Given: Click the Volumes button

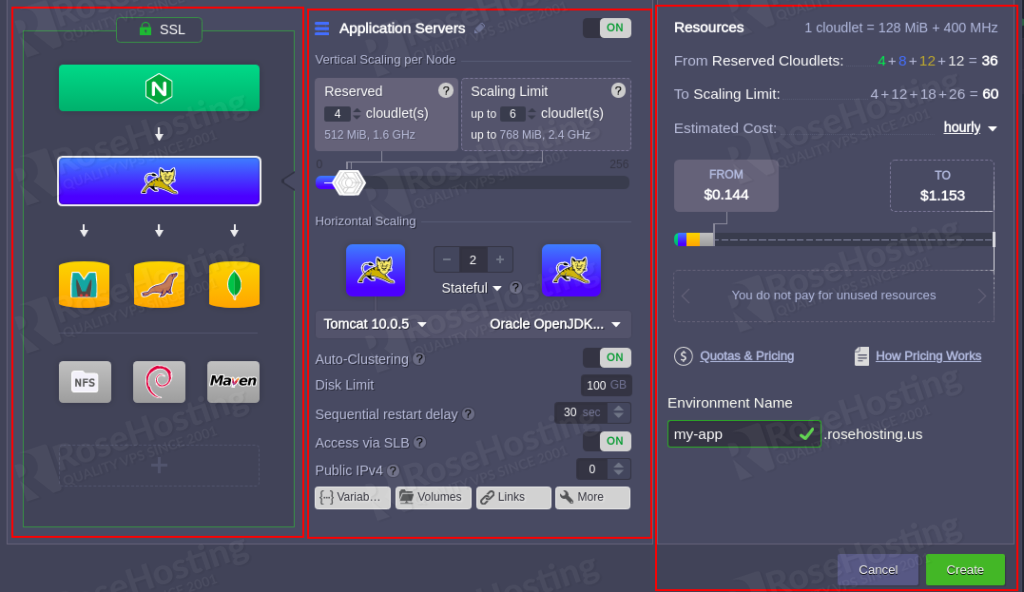Looking at the screenshot, I should pyautogui.click(x=433, y=497).
